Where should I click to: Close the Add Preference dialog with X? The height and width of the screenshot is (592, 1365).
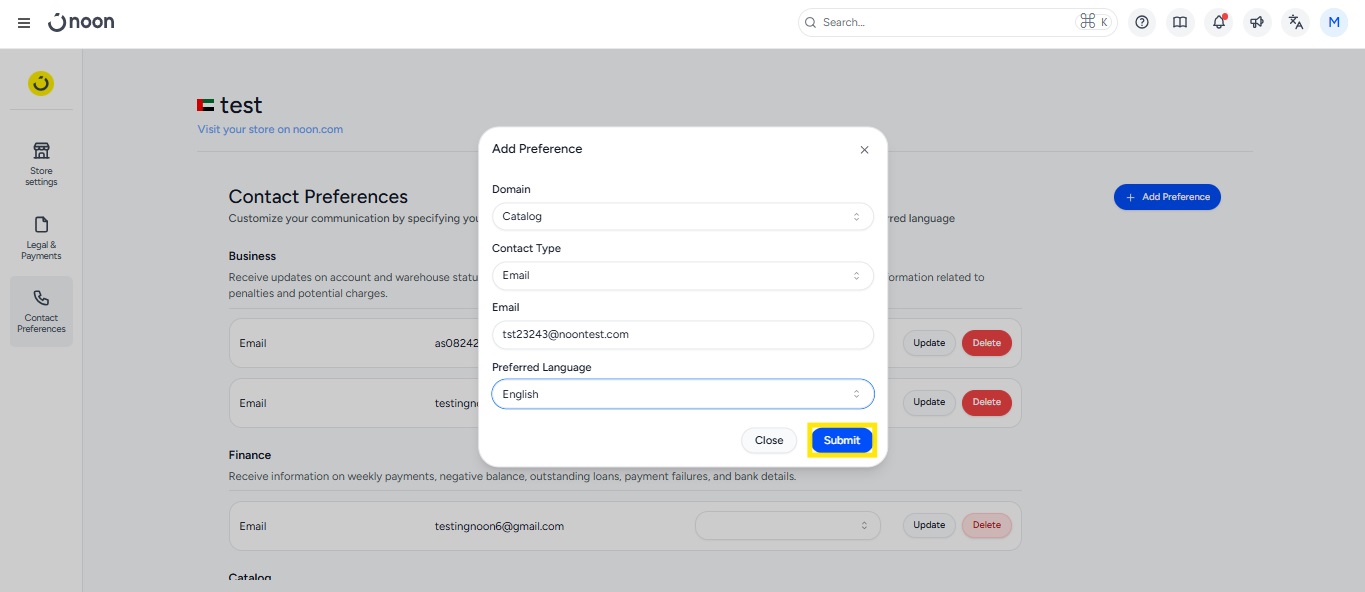click(x=864, y=150)
